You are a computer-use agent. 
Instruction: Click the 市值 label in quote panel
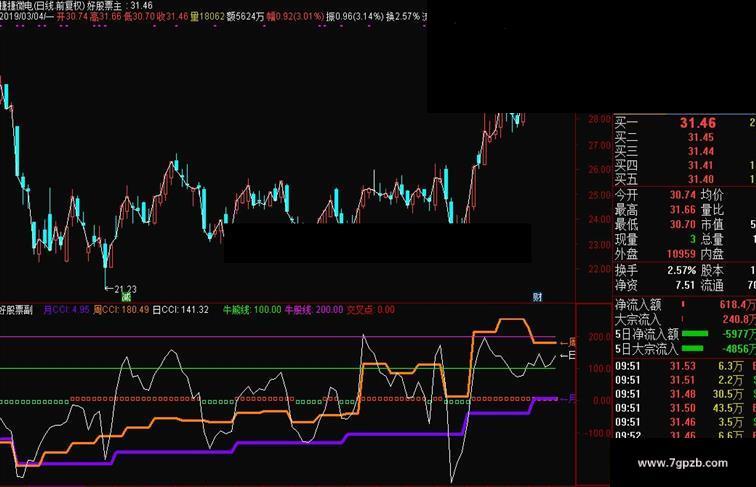[712, 225]
